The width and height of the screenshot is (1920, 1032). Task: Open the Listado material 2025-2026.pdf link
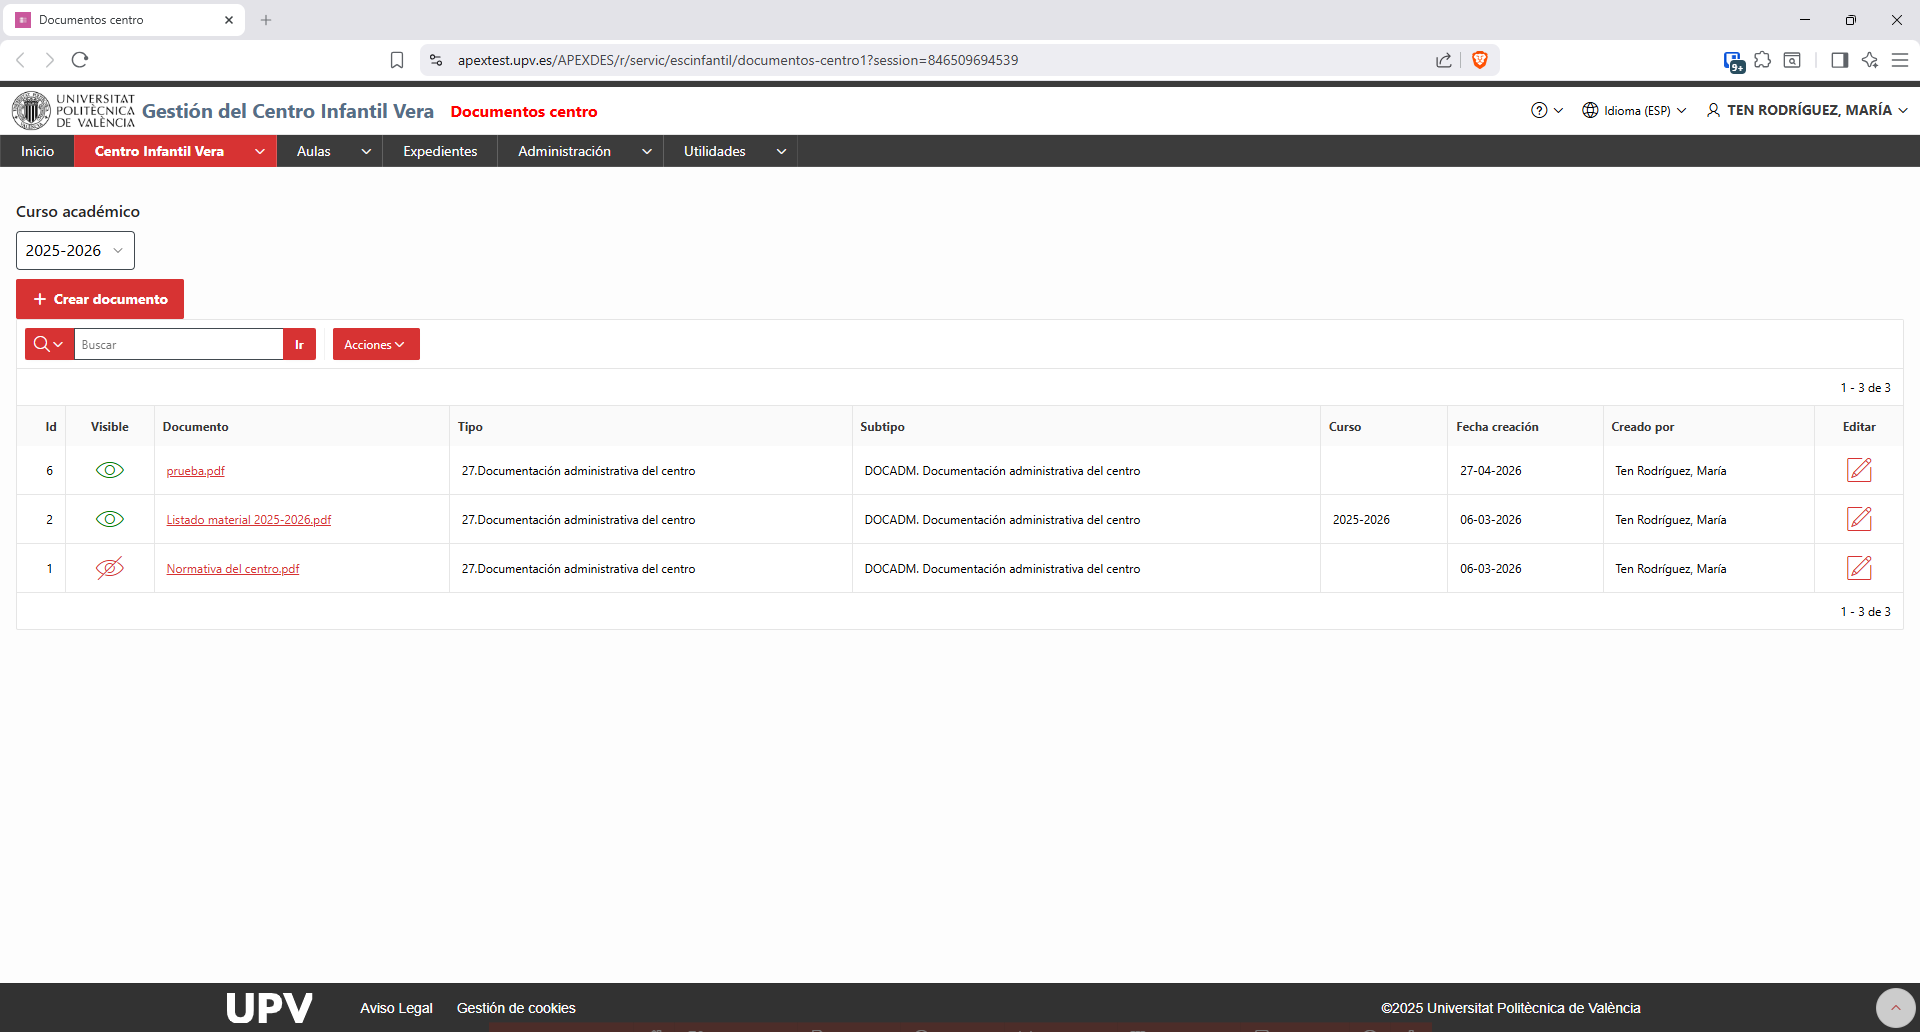(x=249, y=520)
